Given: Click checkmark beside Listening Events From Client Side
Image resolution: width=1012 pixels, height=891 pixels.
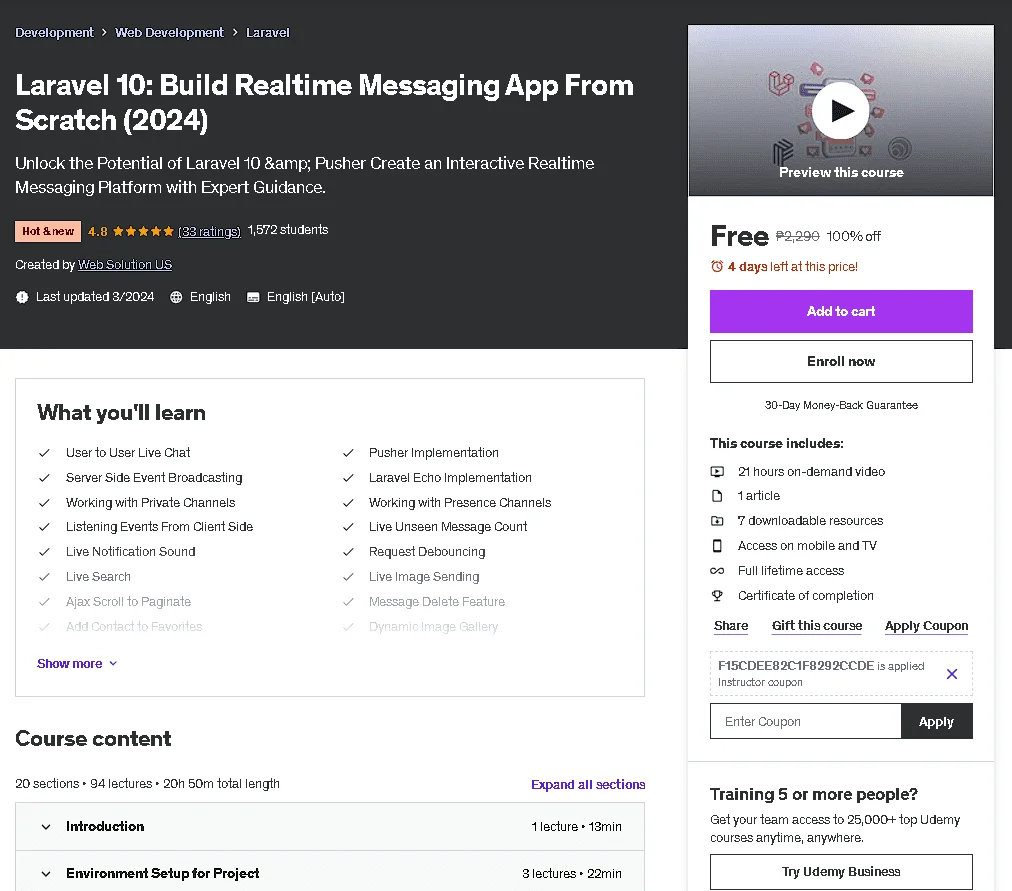Looking at the screenshot, I should point(44,527).
